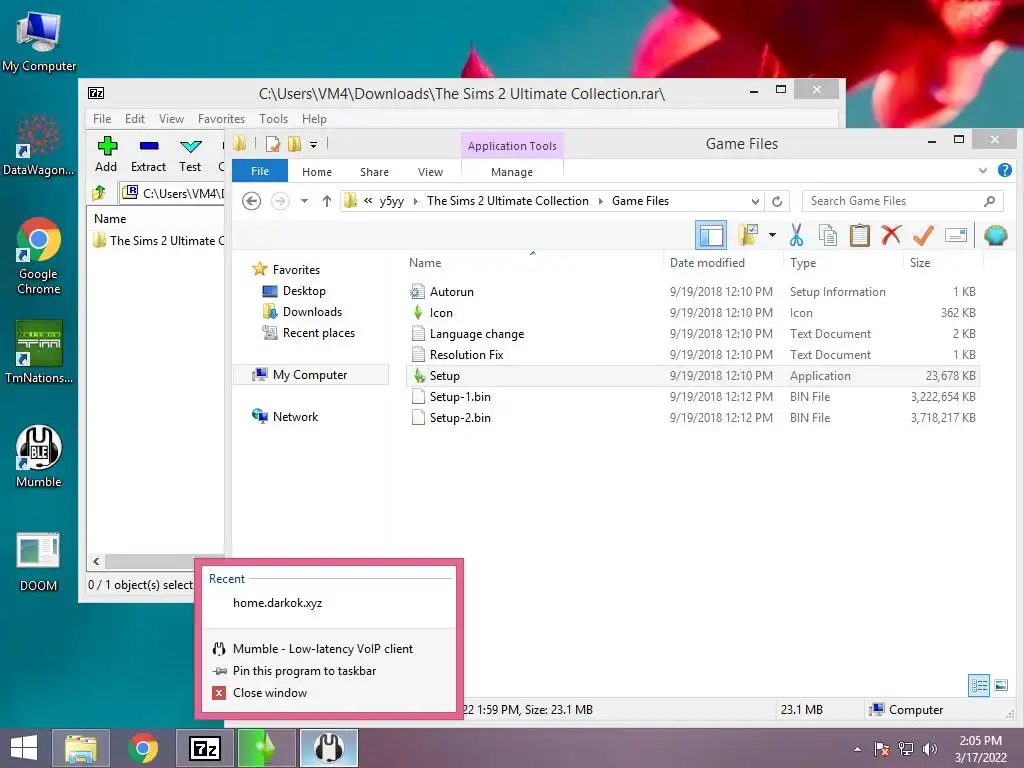Open the 7-Zip Favorites menu
Image resolution: width=1024 pixels, height=768 pixels.
[221, 119]
